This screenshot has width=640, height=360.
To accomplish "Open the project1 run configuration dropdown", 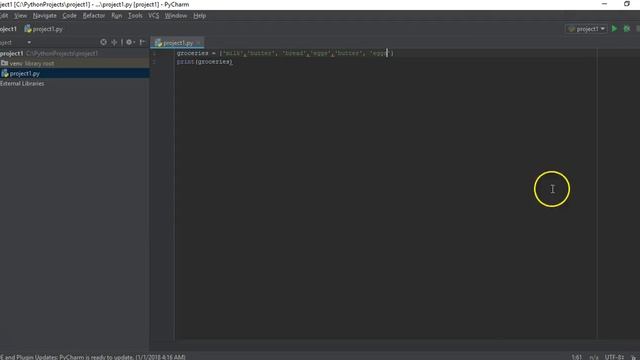I will coord(586,29).
